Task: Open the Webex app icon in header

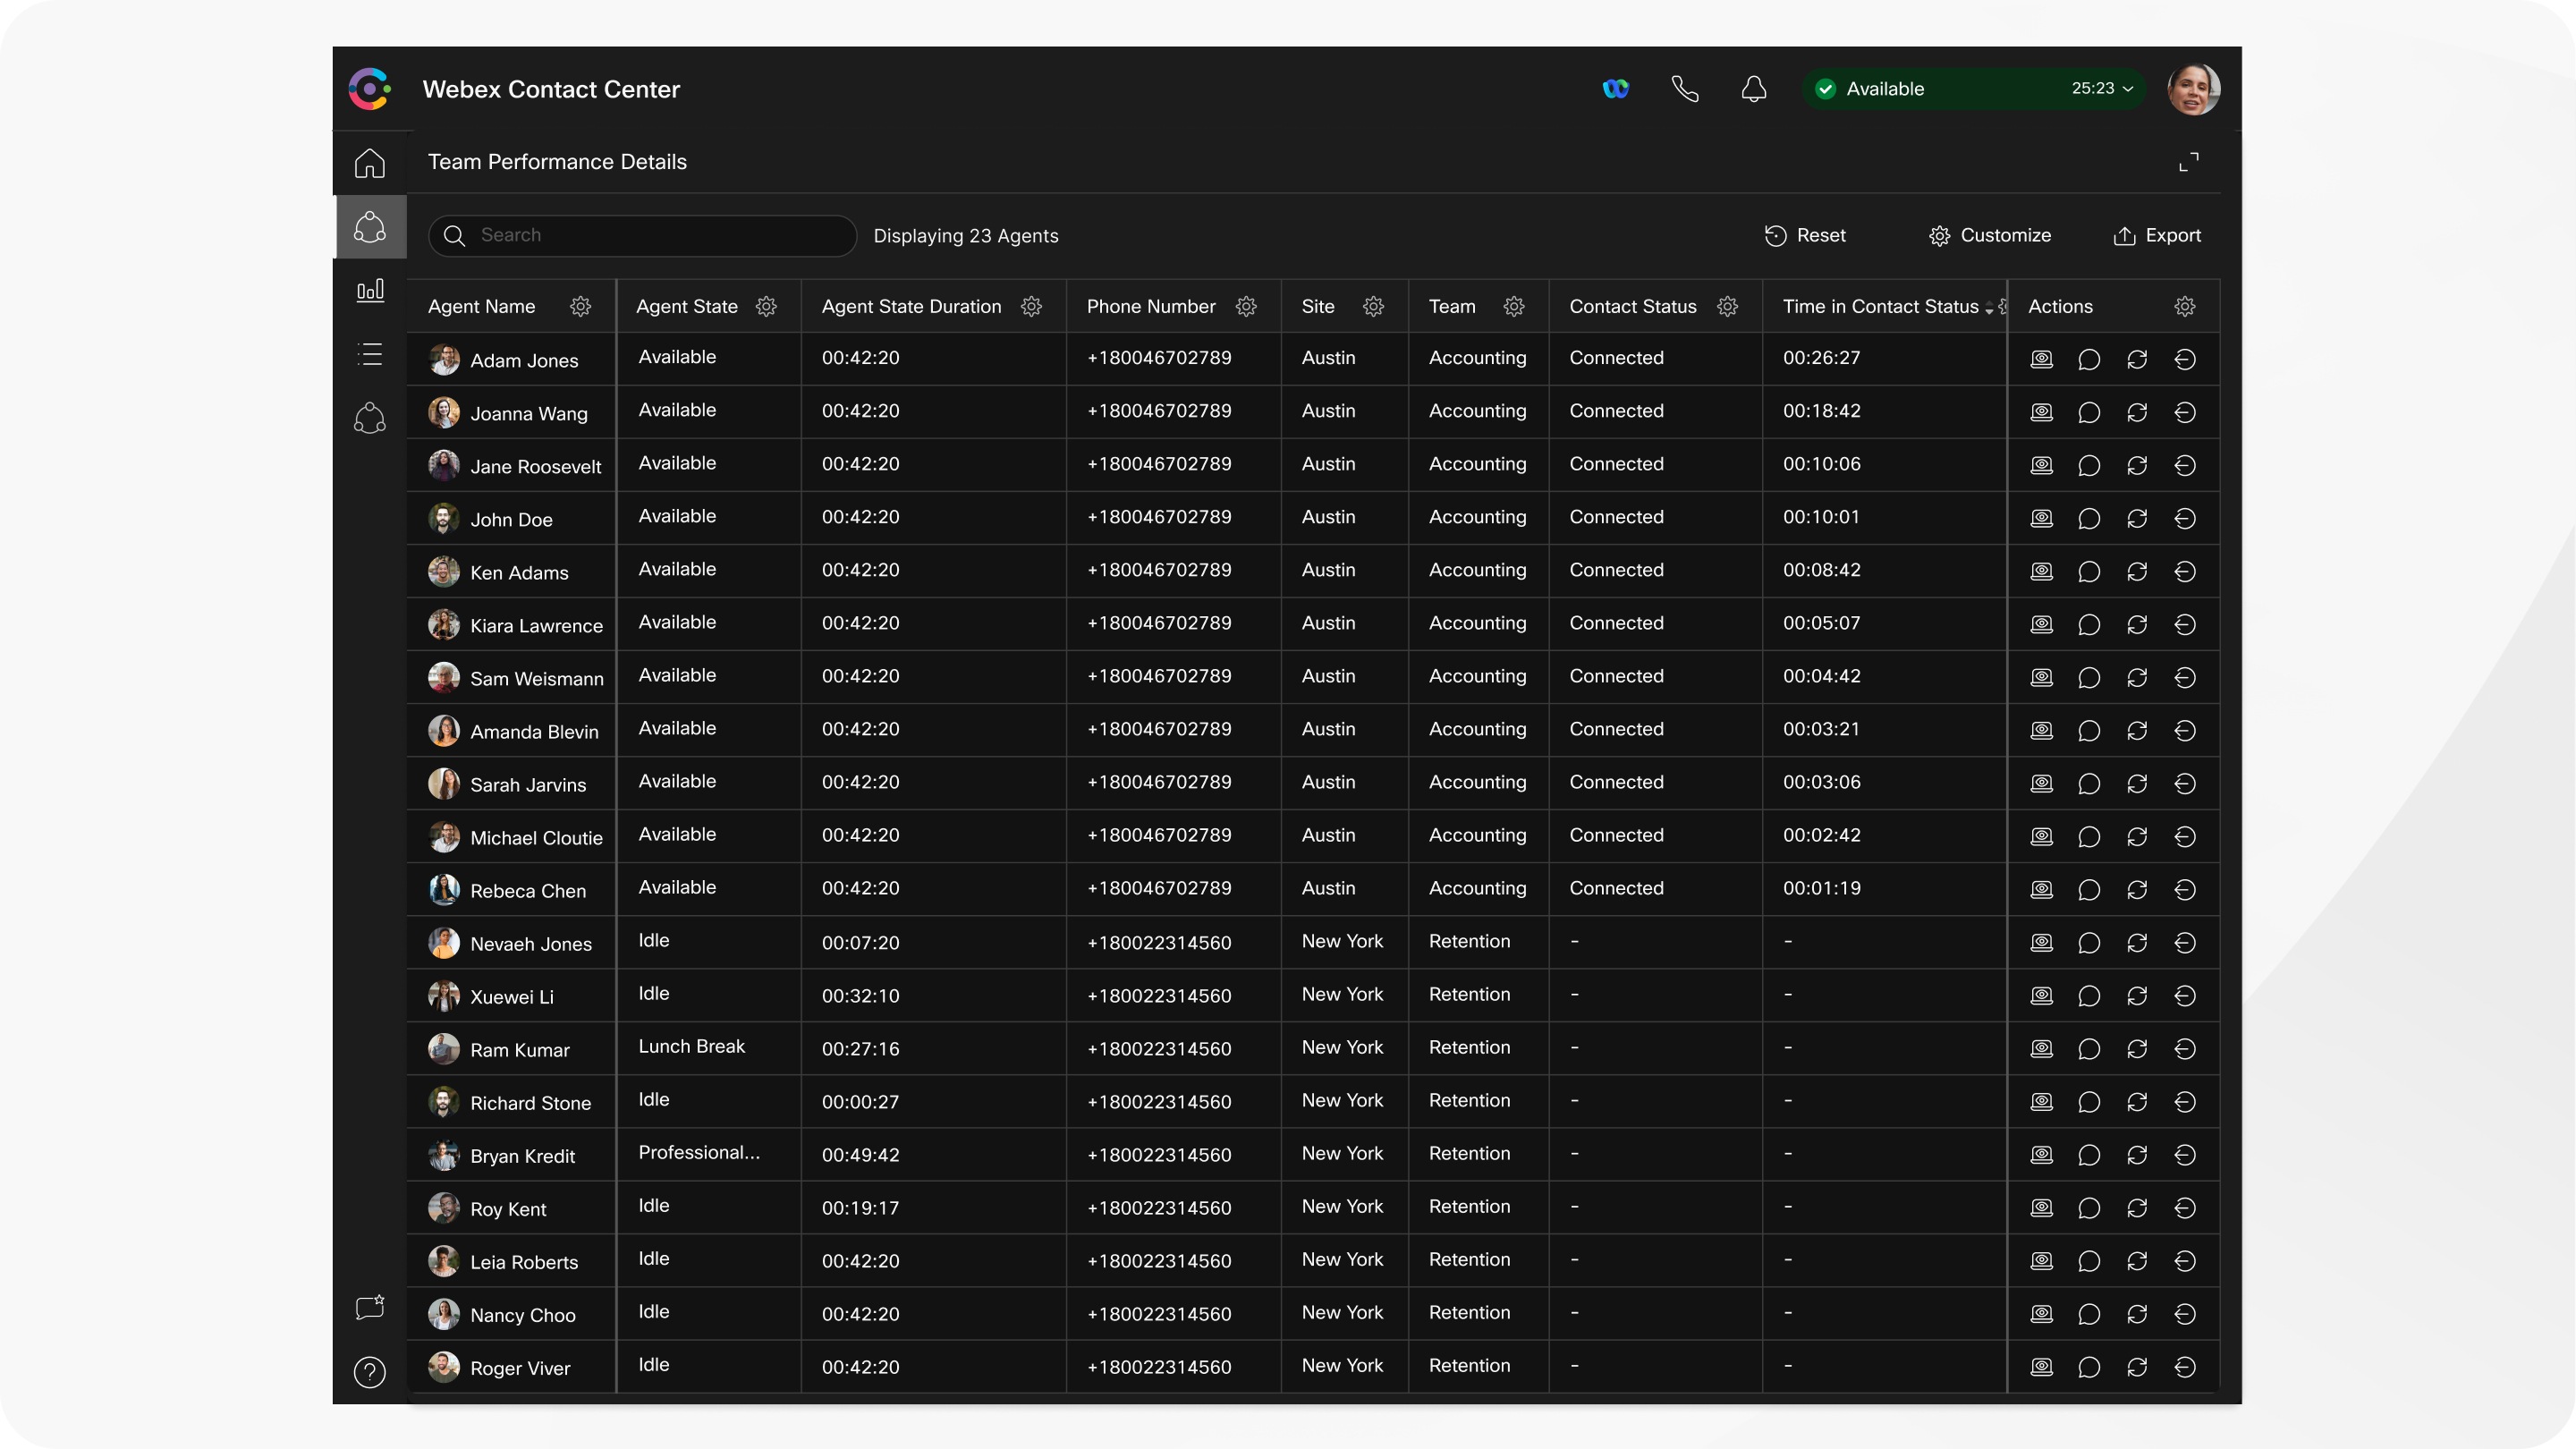Action: pyautogui.click(x=1615, y=89)
